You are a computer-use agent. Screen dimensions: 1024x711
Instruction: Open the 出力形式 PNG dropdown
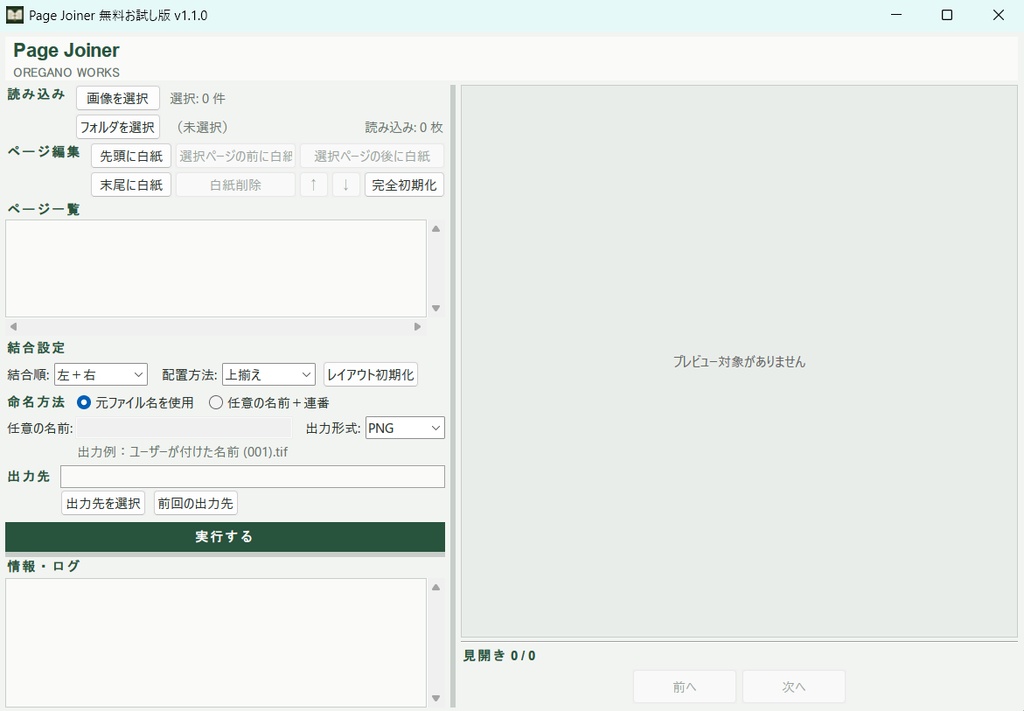tap(405, 428)
